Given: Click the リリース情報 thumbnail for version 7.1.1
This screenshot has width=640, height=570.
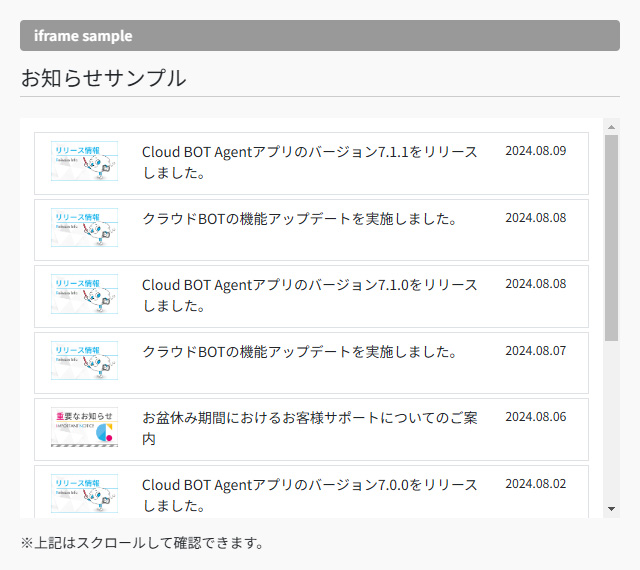Looking at the screenshot, I should (x=84, y=161).
